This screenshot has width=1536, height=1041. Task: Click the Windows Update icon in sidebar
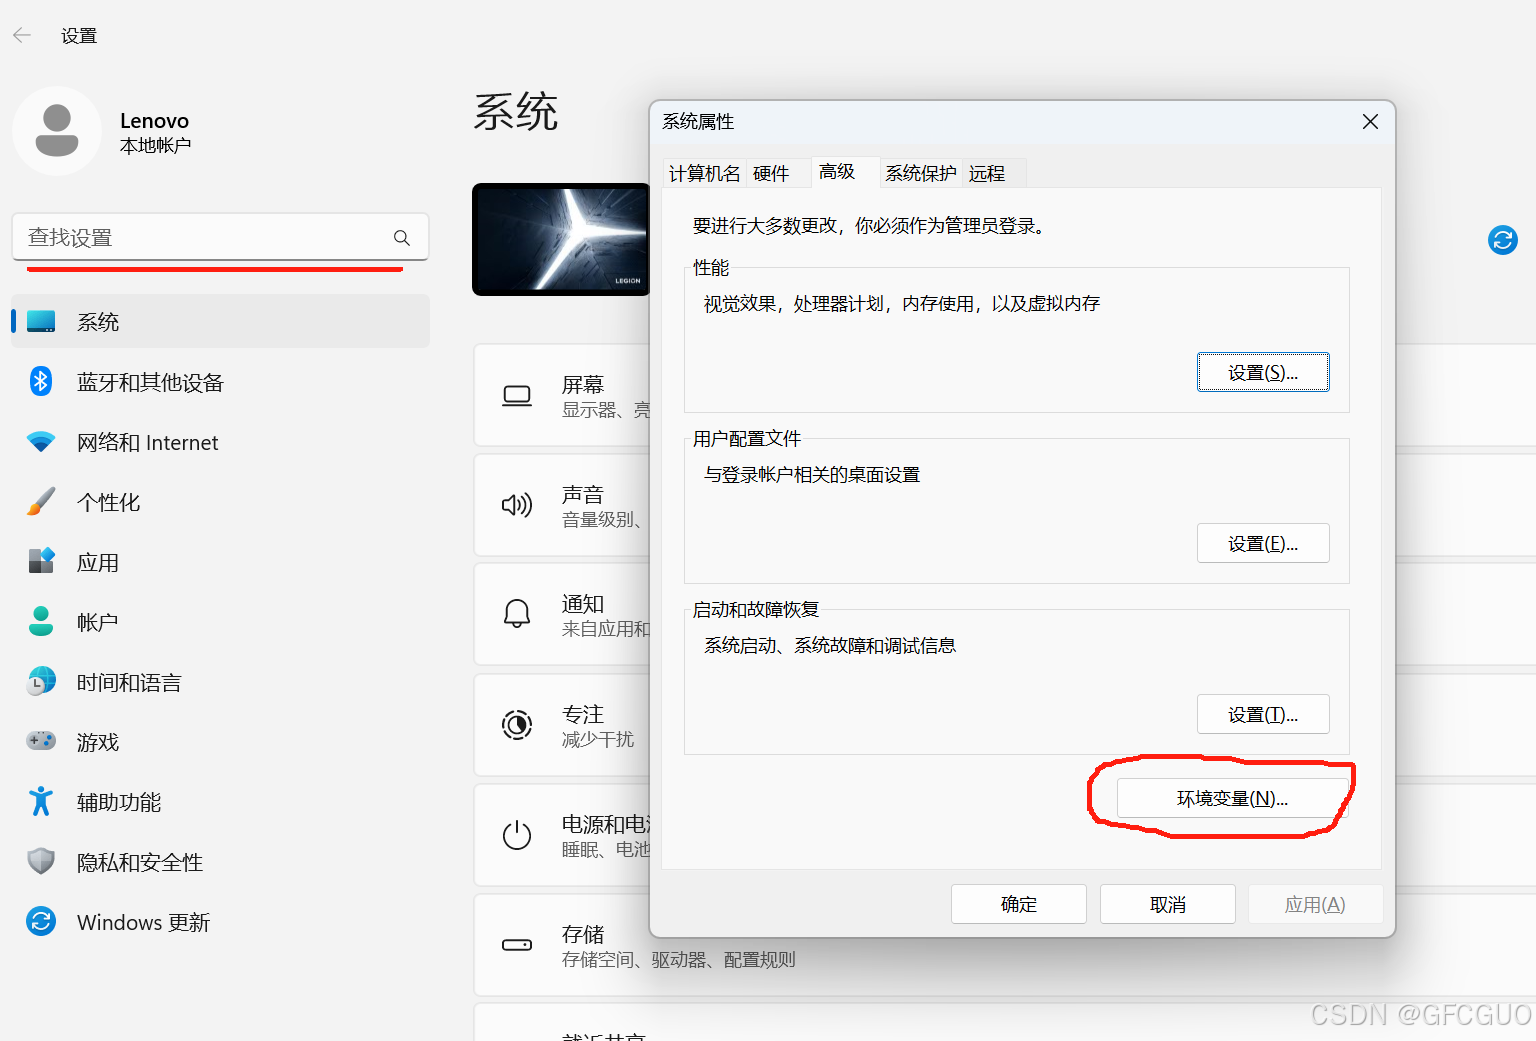coord(41,921)
